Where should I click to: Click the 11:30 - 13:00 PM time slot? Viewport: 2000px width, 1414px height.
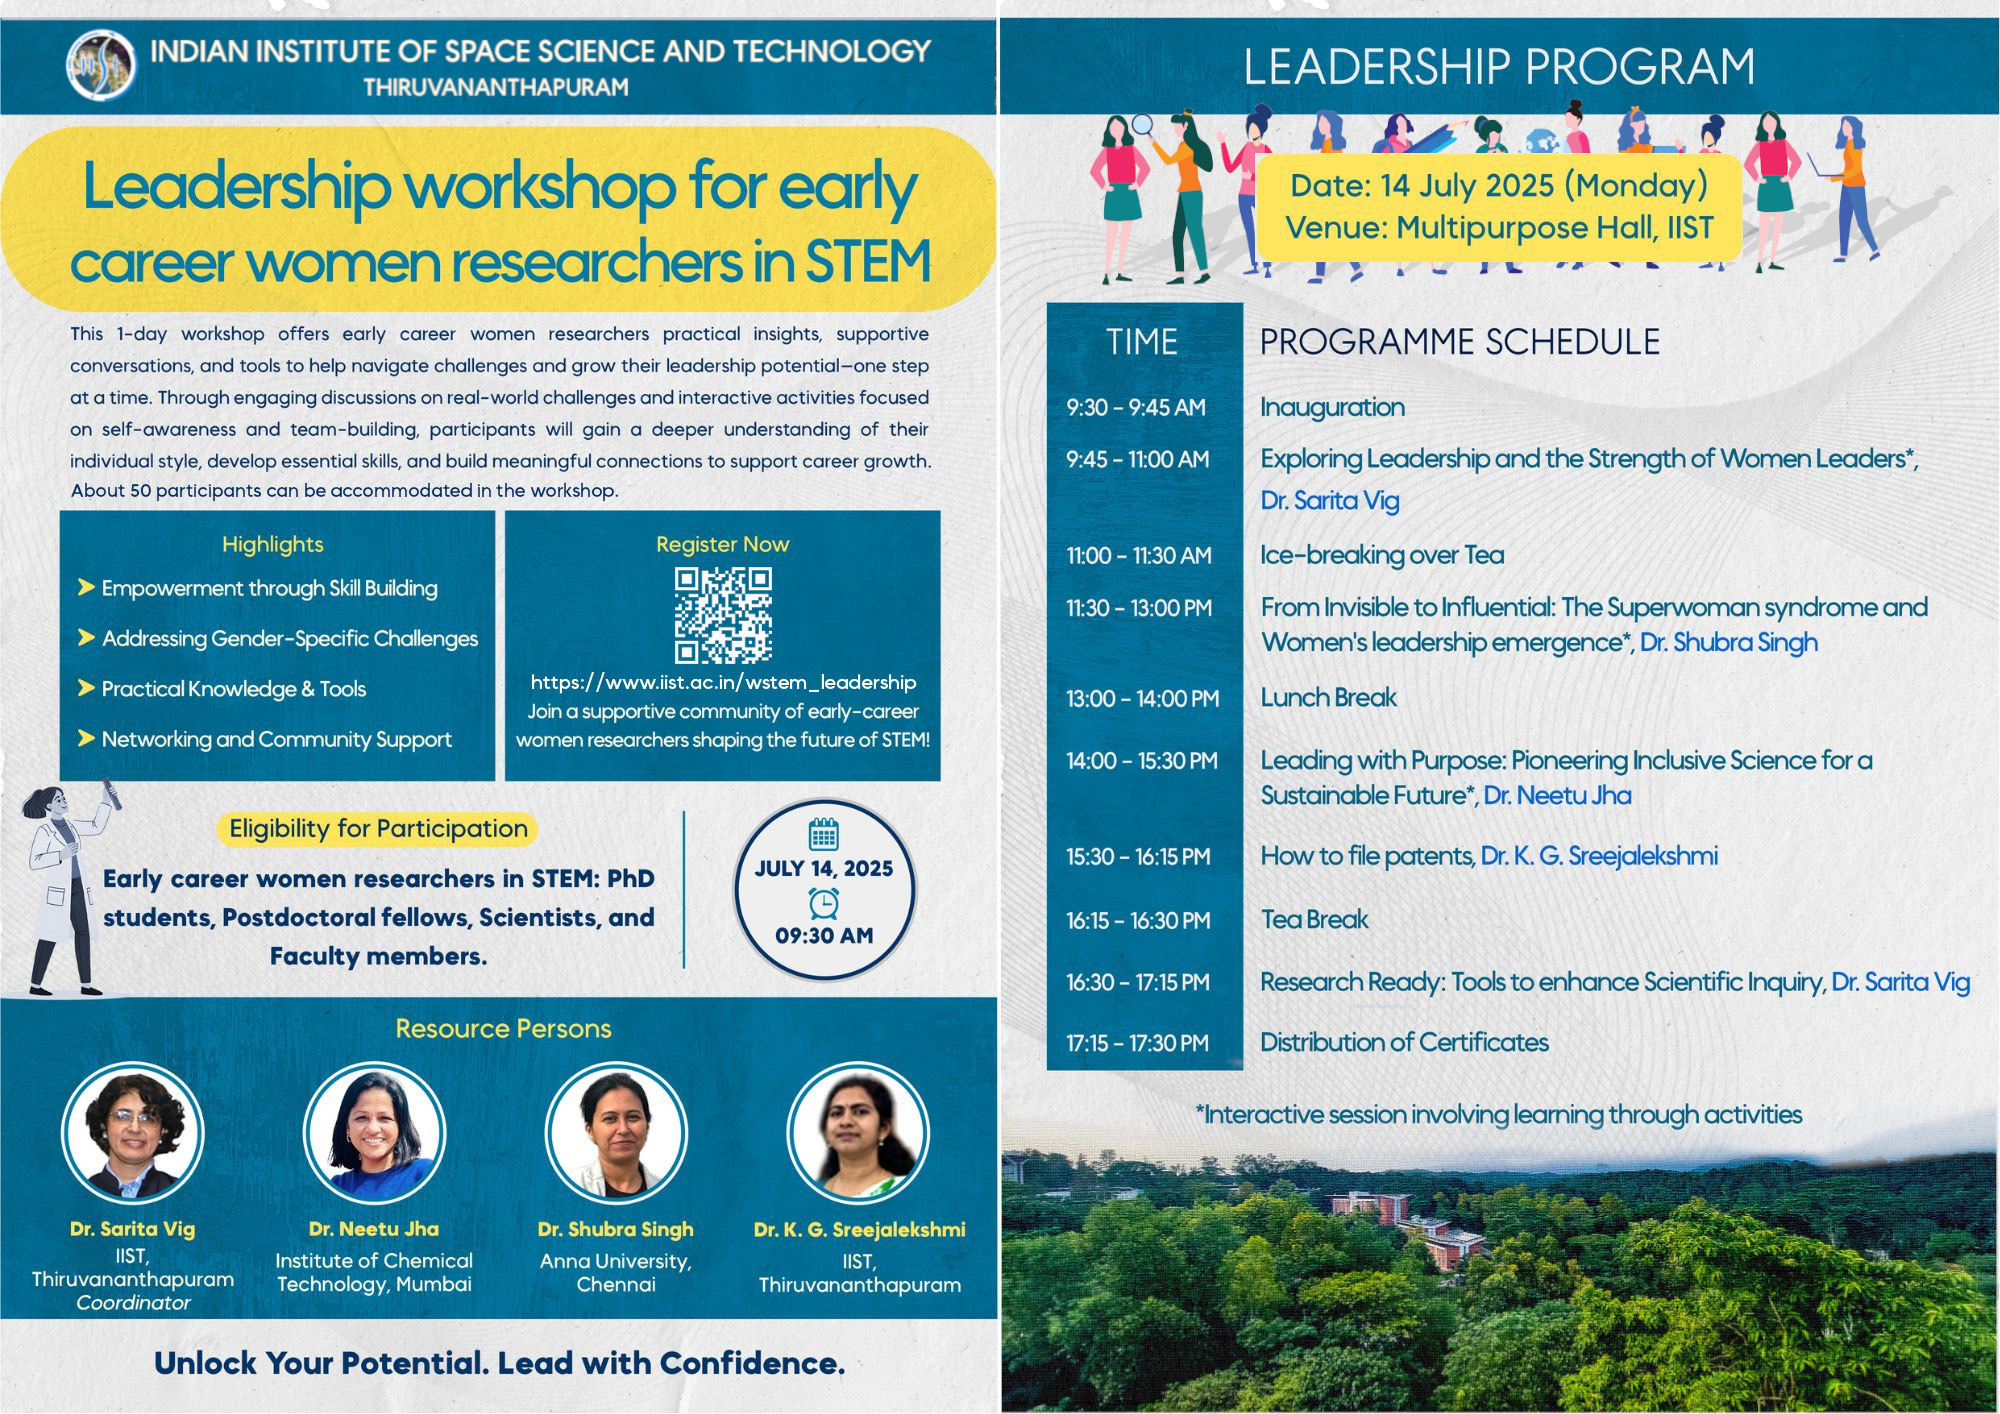1139,608
